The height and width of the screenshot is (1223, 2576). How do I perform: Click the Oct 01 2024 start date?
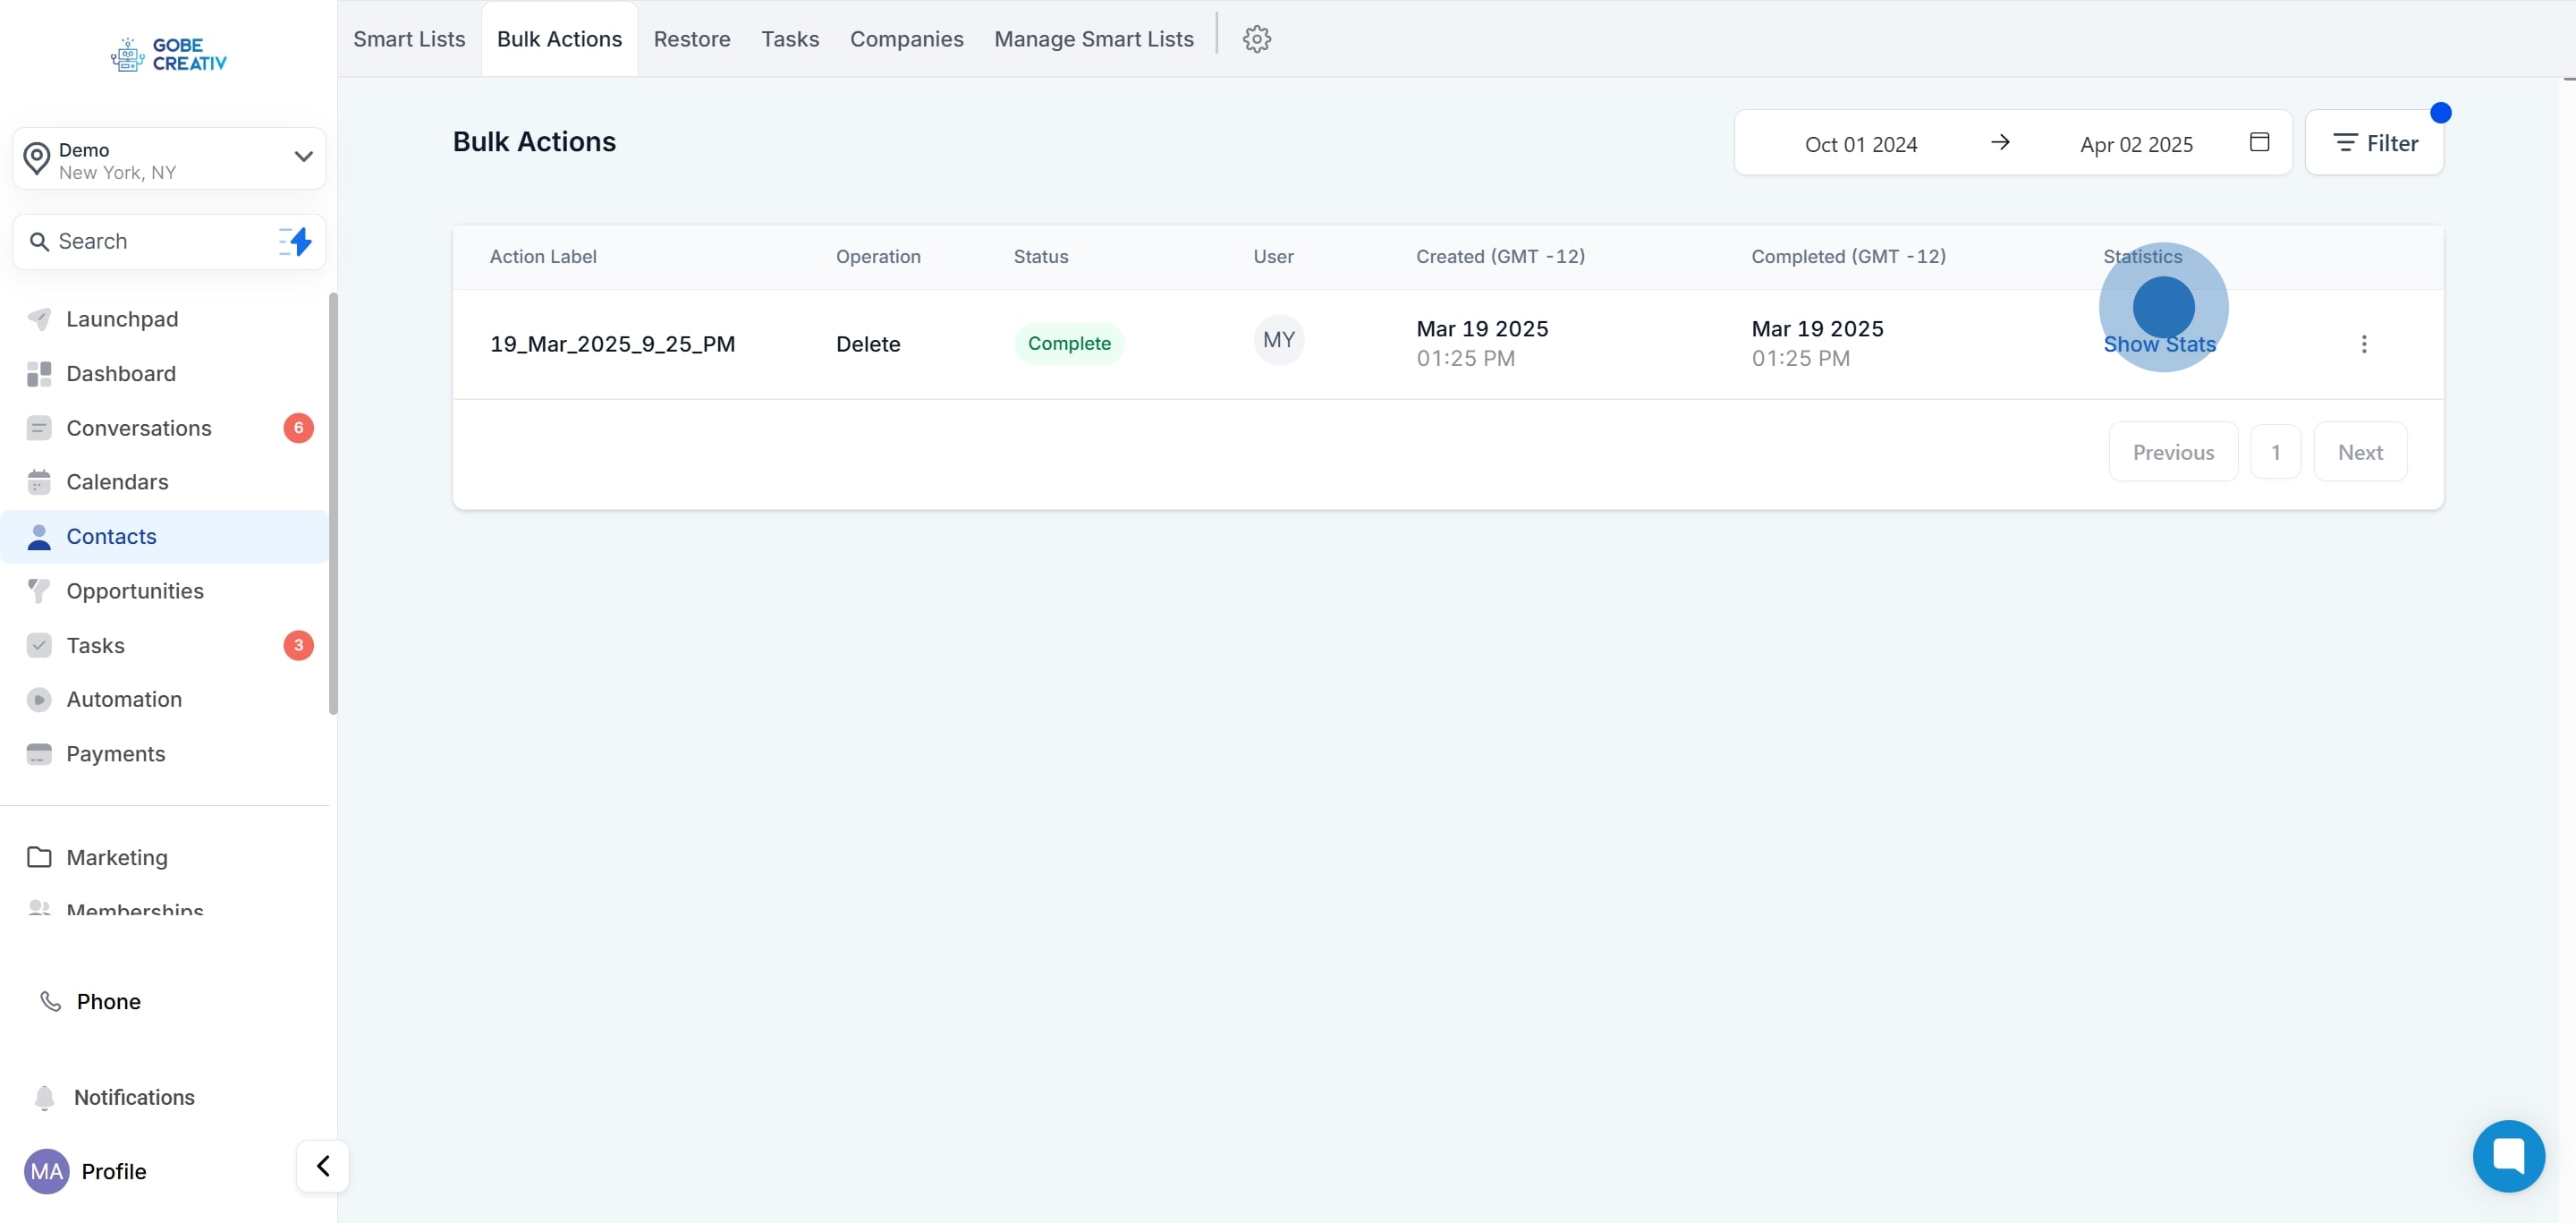pos(1860,144)
